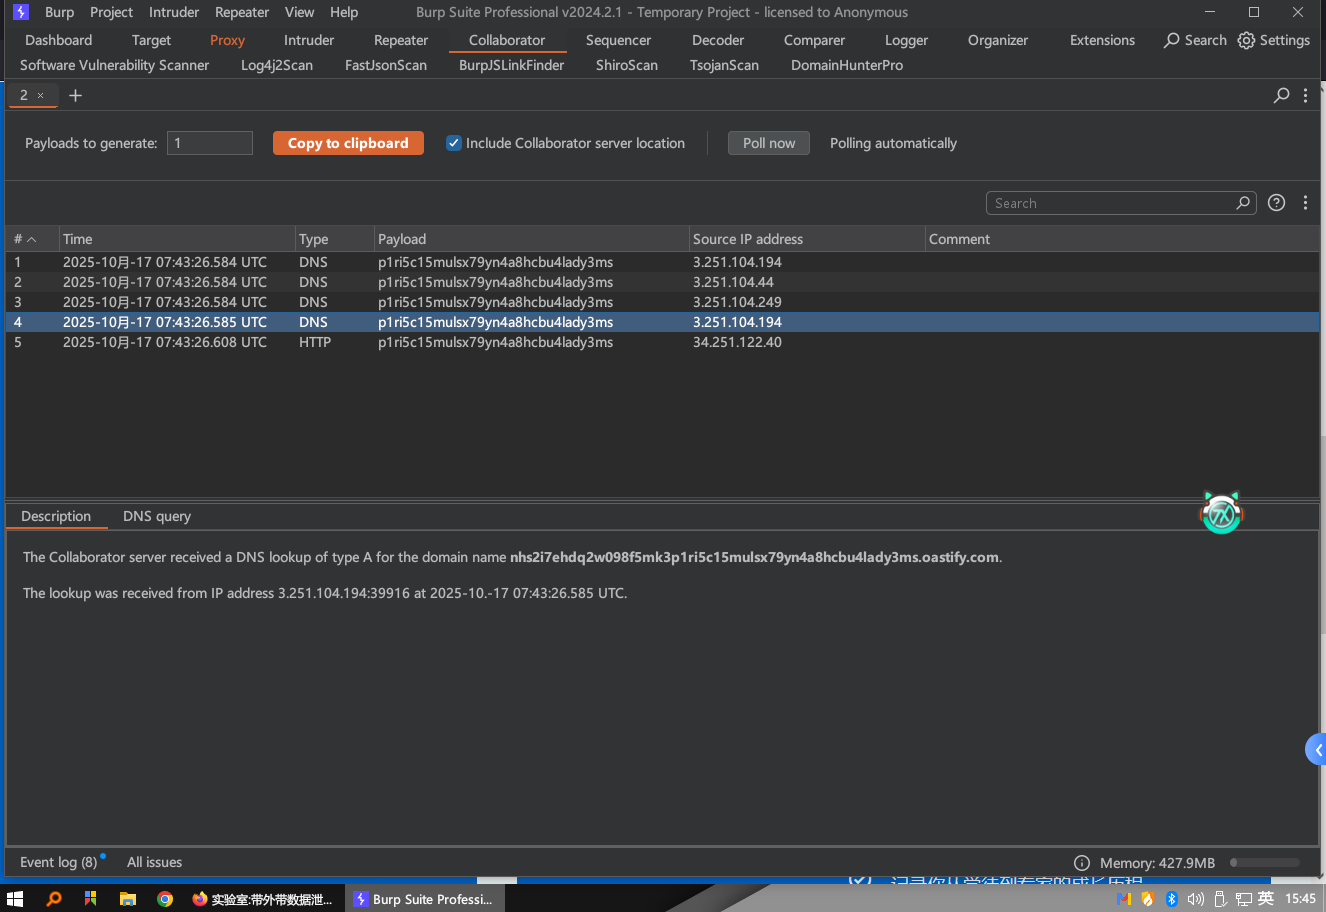Viewport: 1326px width, 912px height.
Task: Open the Burp menu
Action: [x=59, y=12]
